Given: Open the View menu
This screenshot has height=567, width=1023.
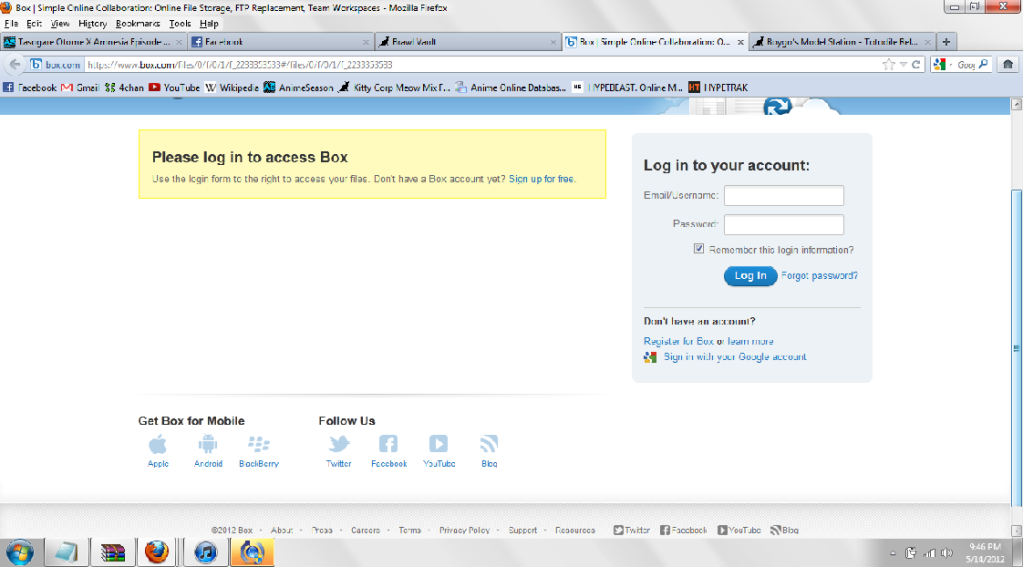Looking at the screenshot, I should (59, 23).
